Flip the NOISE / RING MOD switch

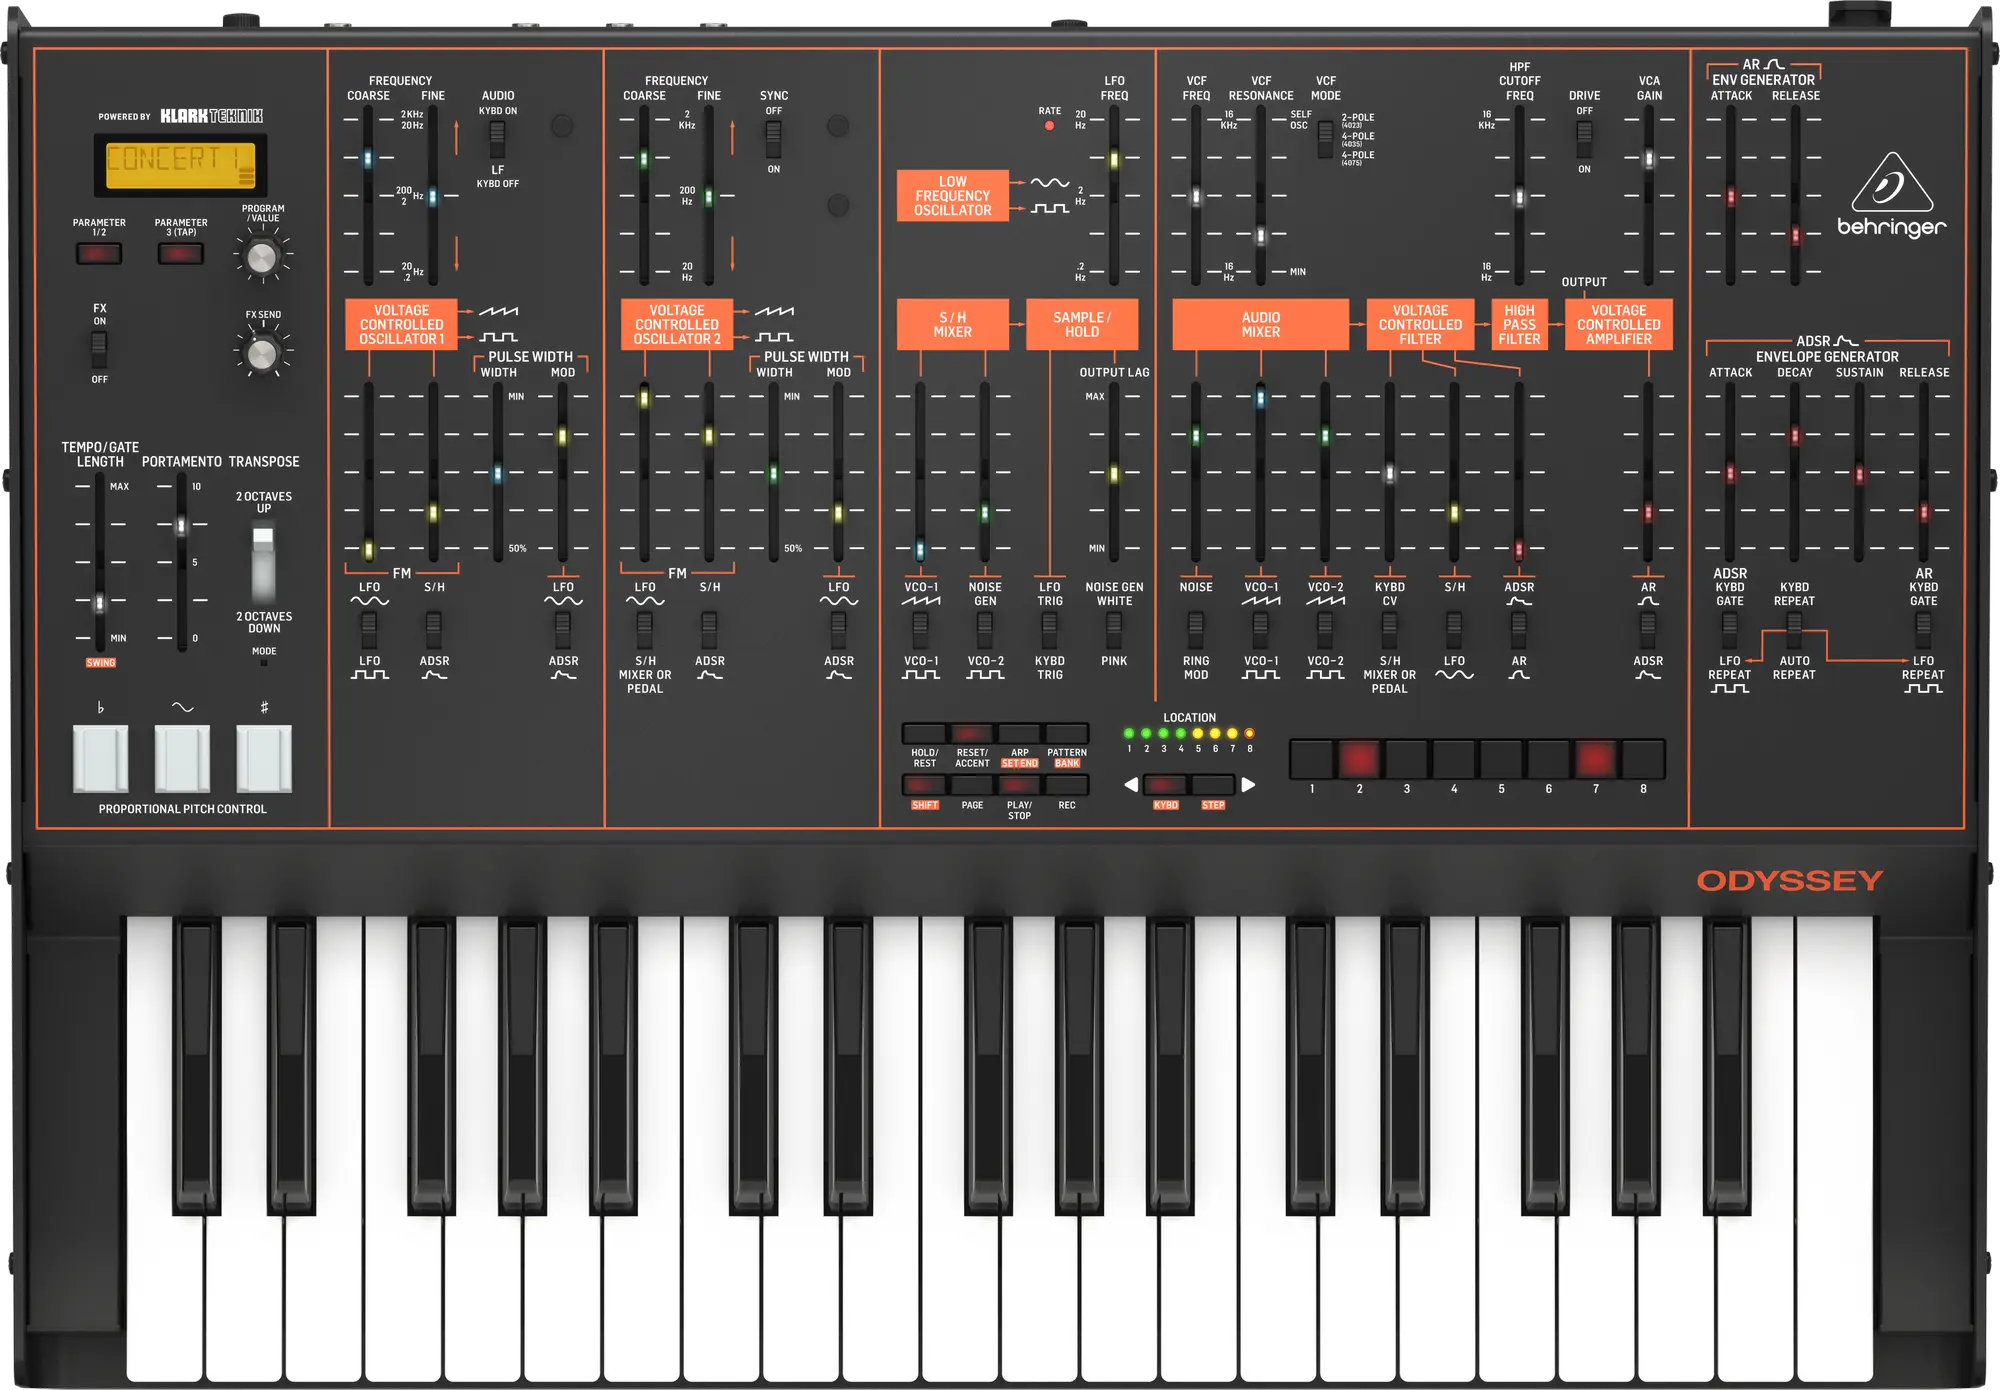click(1195, 630)
